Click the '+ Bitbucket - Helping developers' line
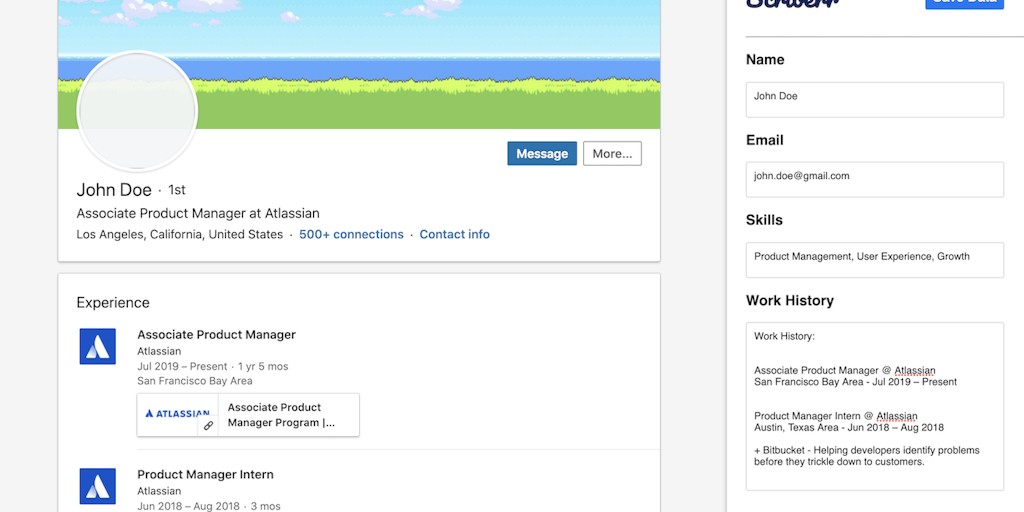The image size is (1024, 512). (867, 451)
